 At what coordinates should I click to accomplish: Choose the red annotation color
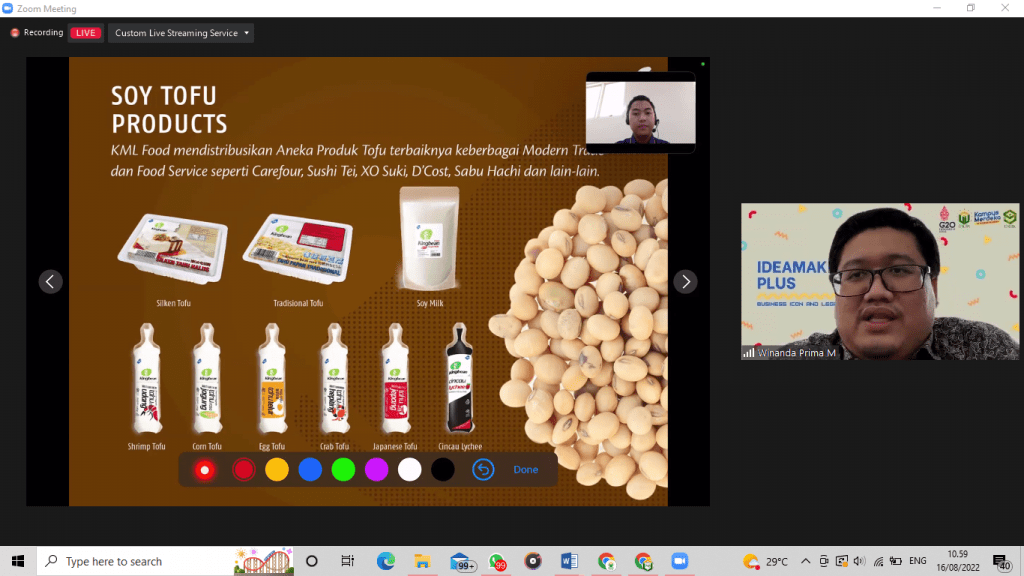click(x=244, y=470)
